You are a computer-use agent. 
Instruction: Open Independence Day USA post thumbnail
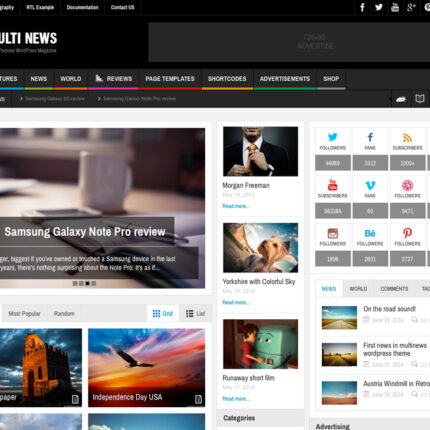tap(147, 367)
